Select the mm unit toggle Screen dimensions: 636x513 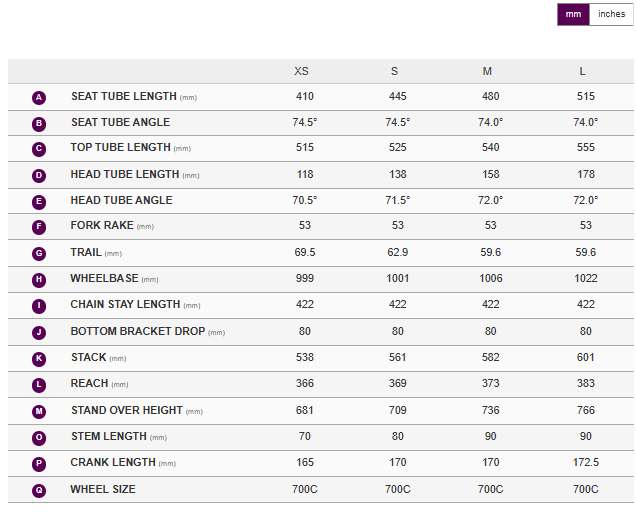point(573,14)
